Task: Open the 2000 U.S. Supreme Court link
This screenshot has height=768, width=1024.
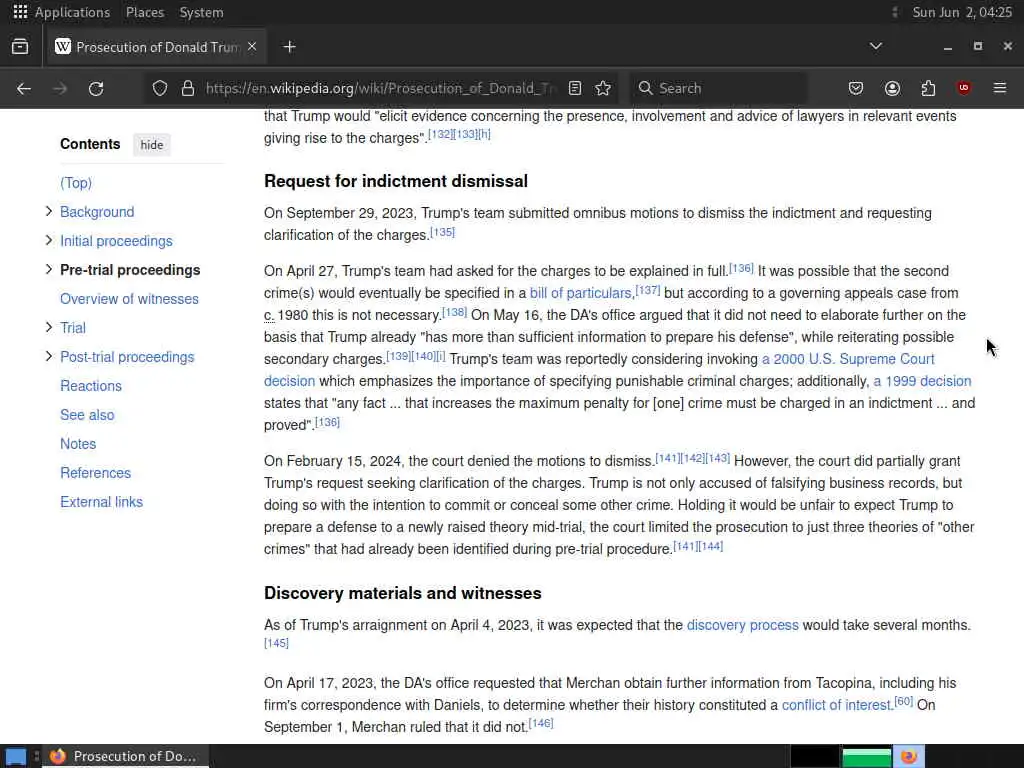Action: click(x=848, y=359)
